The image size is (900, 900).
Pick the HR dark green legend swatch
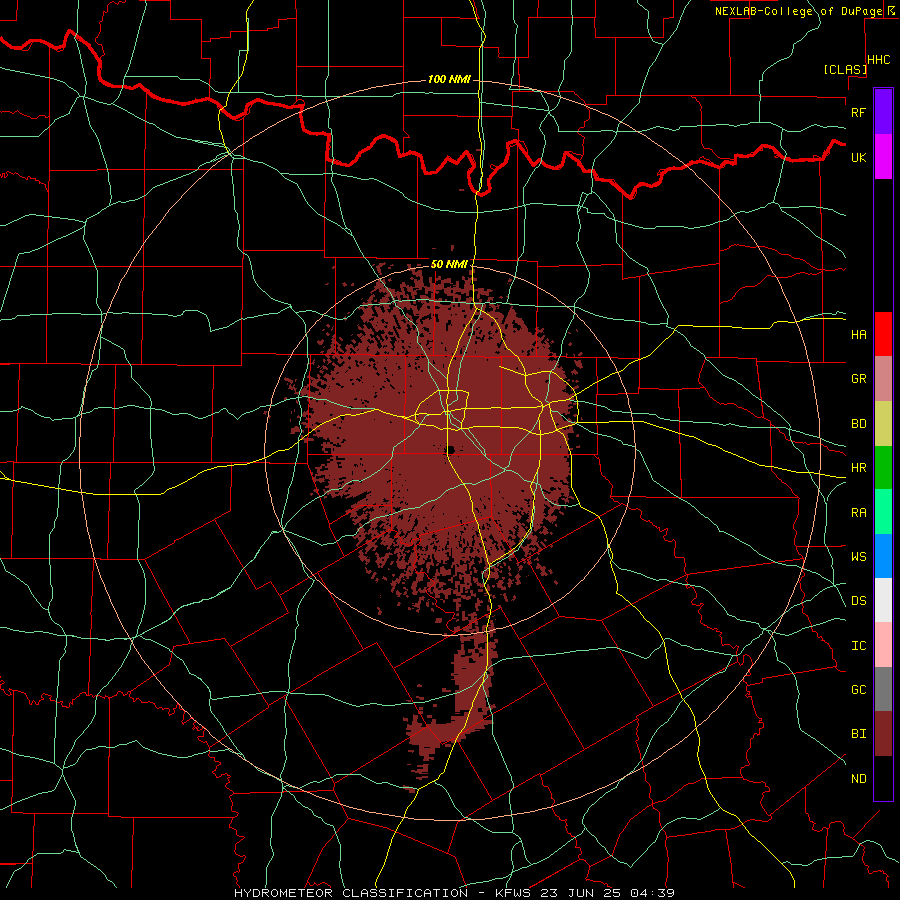883,468
